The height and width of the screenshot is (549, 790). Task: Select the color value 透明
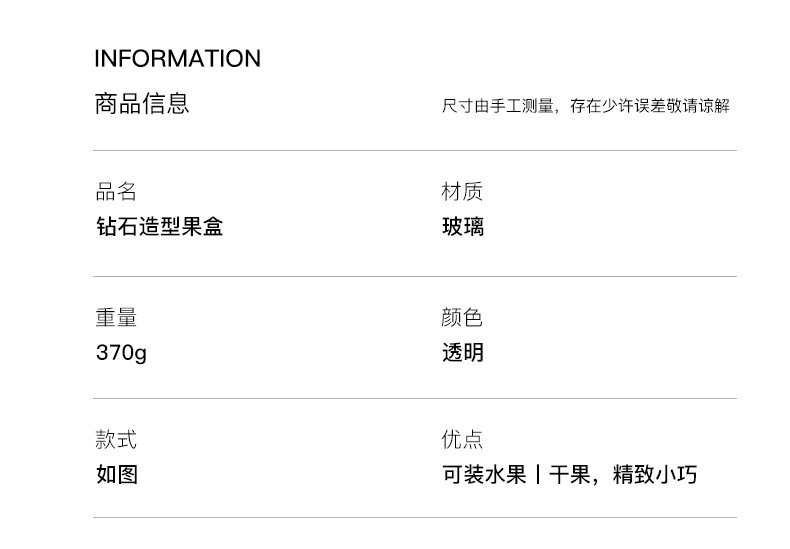click(463, 353)
